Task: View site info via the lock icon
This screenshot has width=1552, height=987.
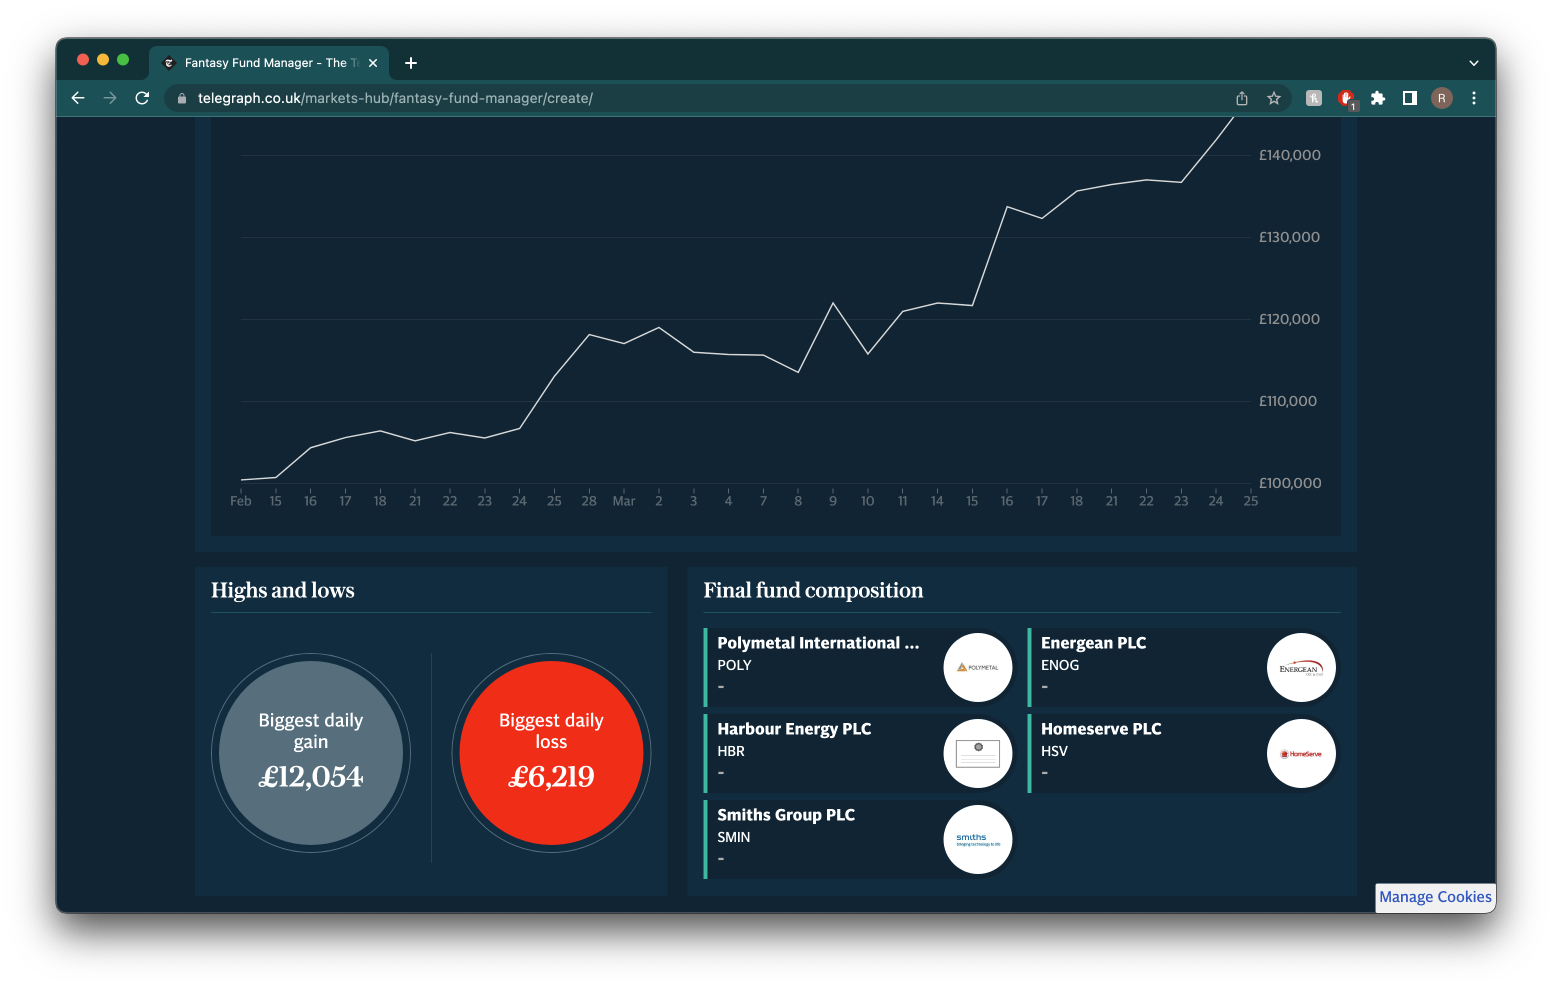Action: 182,98
